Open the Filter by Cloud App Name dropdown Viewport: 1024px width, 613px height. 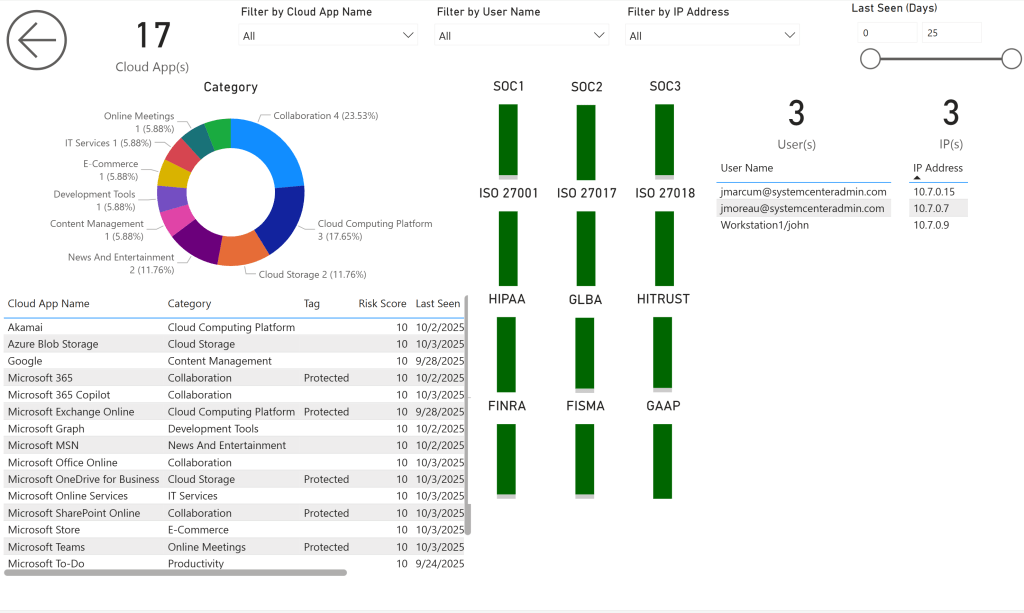[328, 35]
